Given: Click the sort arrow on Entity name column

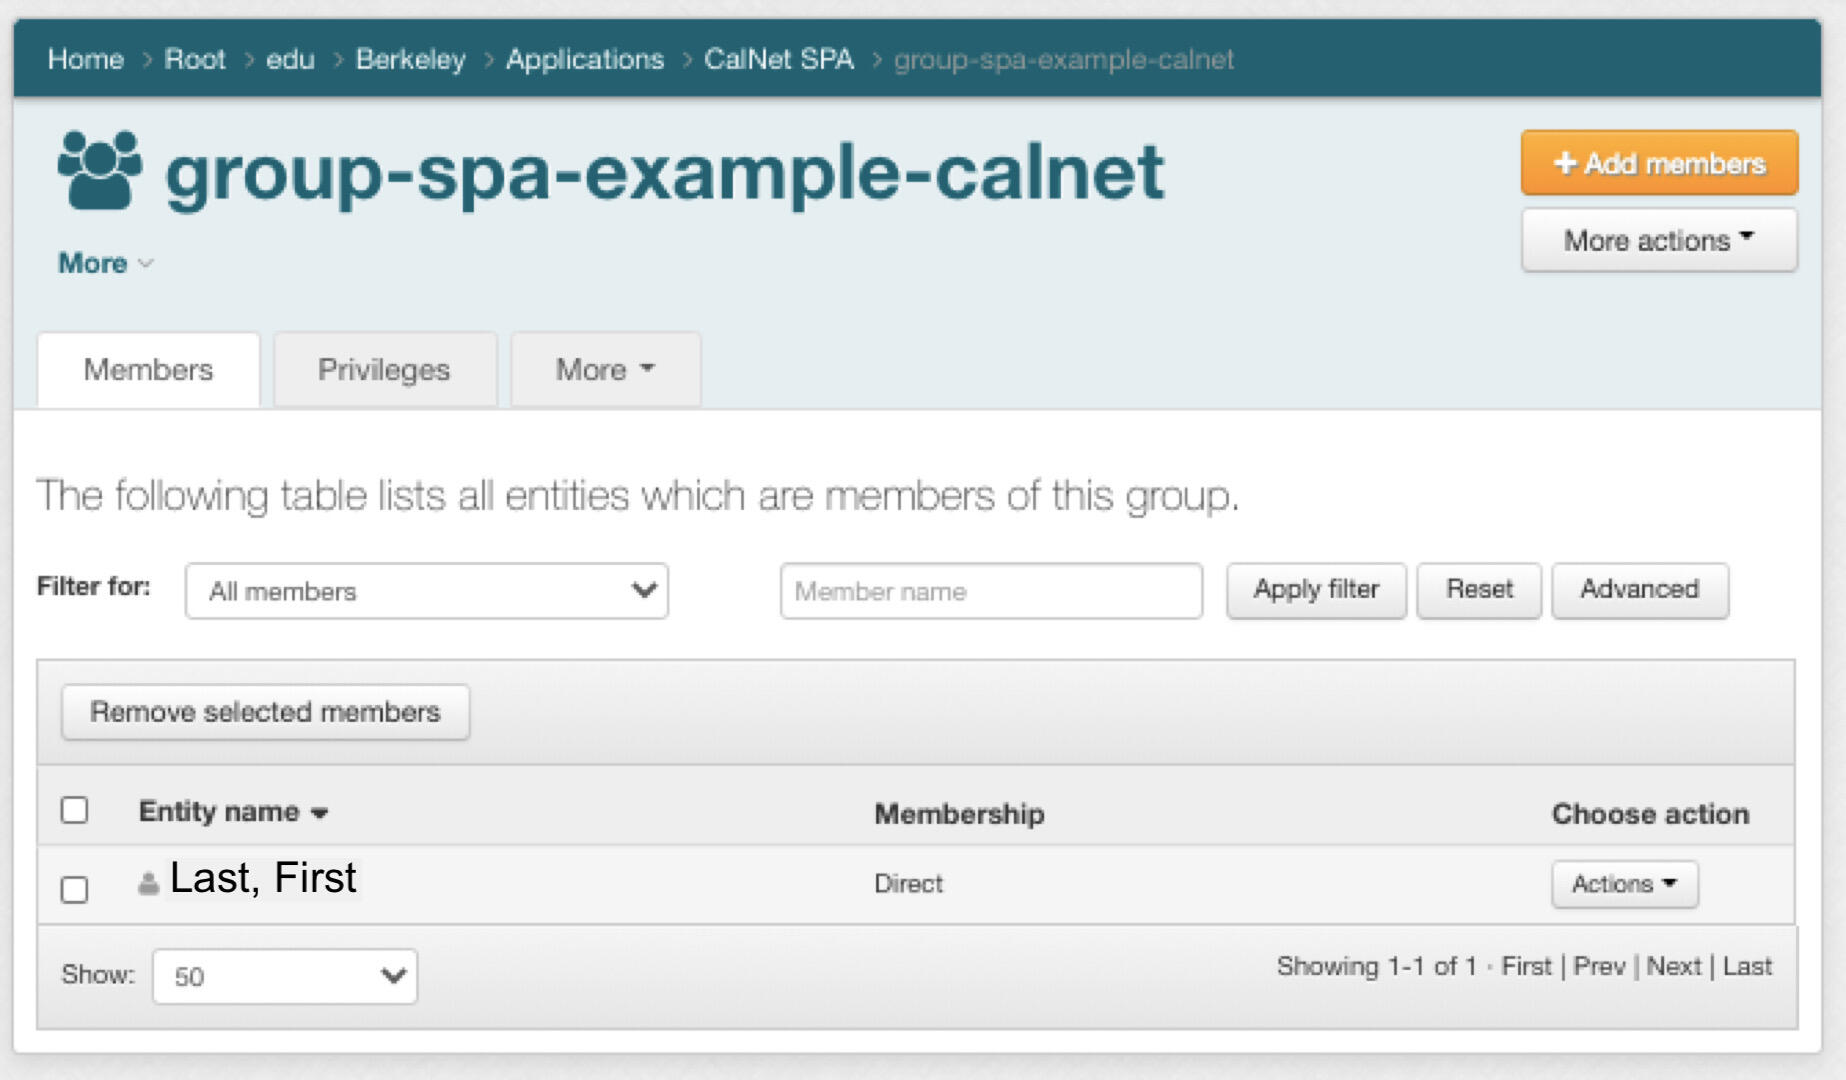Looking at the screenshot, I should click(318, 813).
